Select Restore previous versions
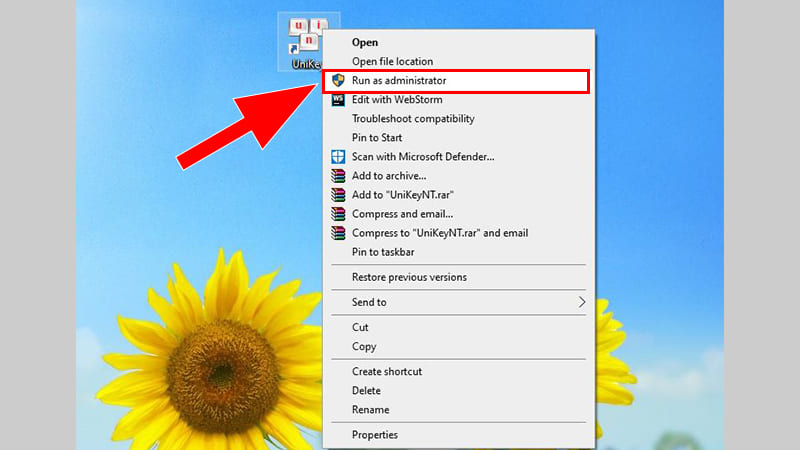 [409, 277]
